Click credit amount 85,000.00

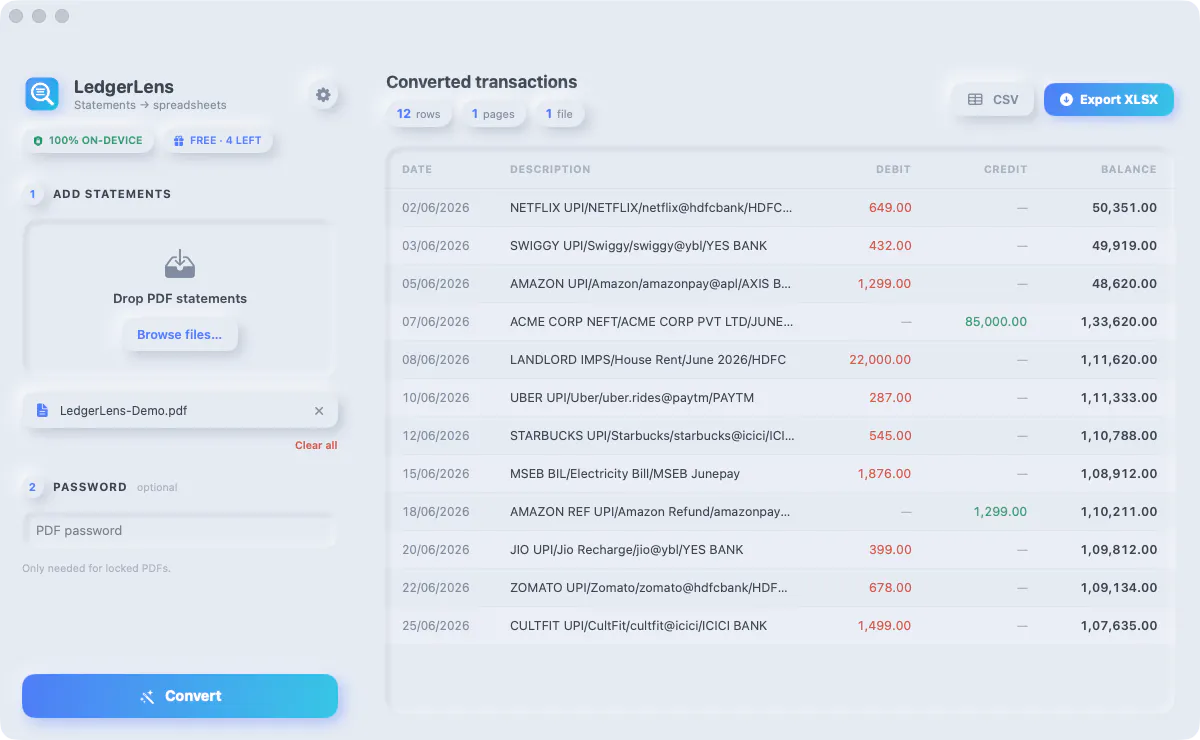click(x=996, y=322)
